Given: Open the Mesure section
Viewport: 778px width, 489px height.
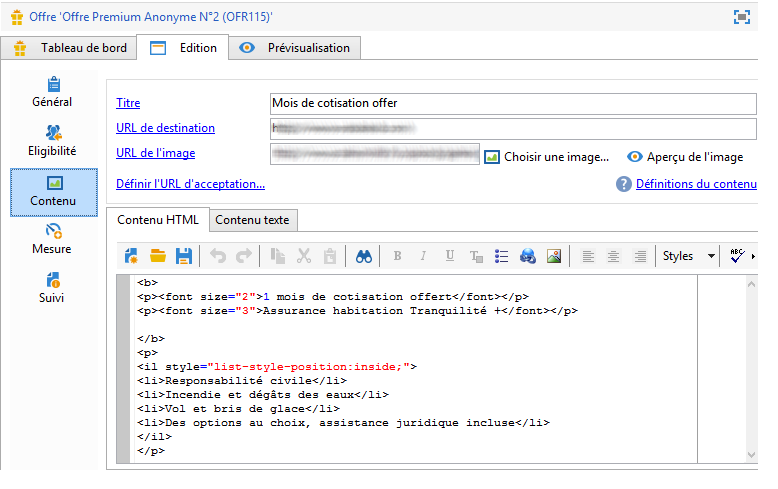Looking at the screenshot, I should [53, 240].
